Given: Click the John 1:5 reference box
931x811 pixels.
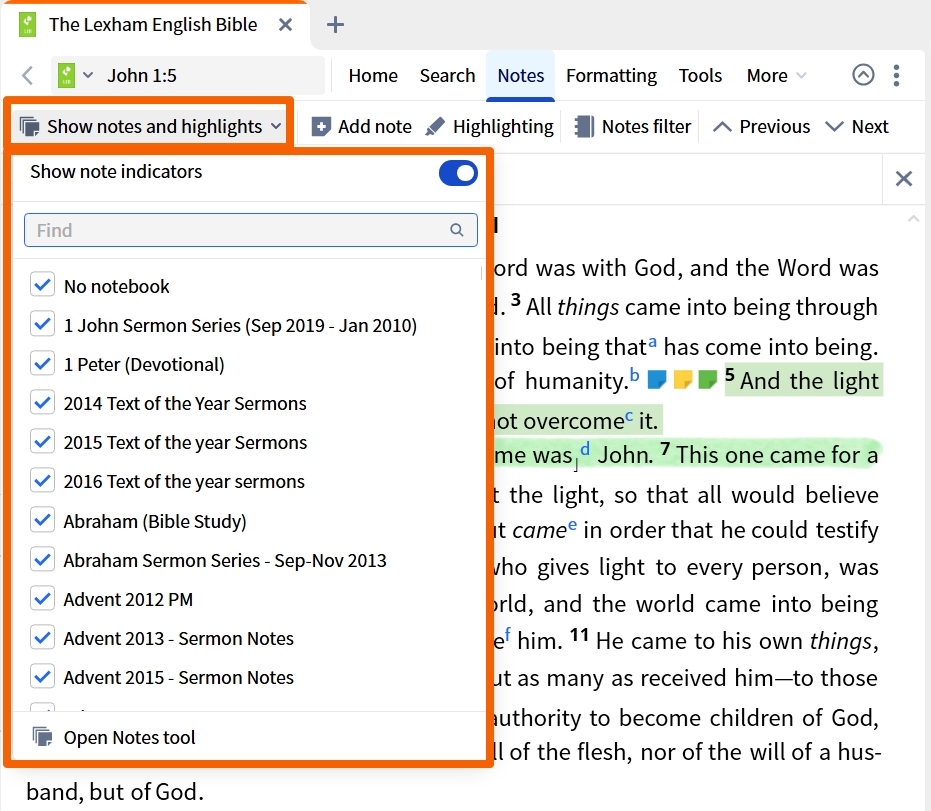Looking at the screenshot, I should [188, 75].
